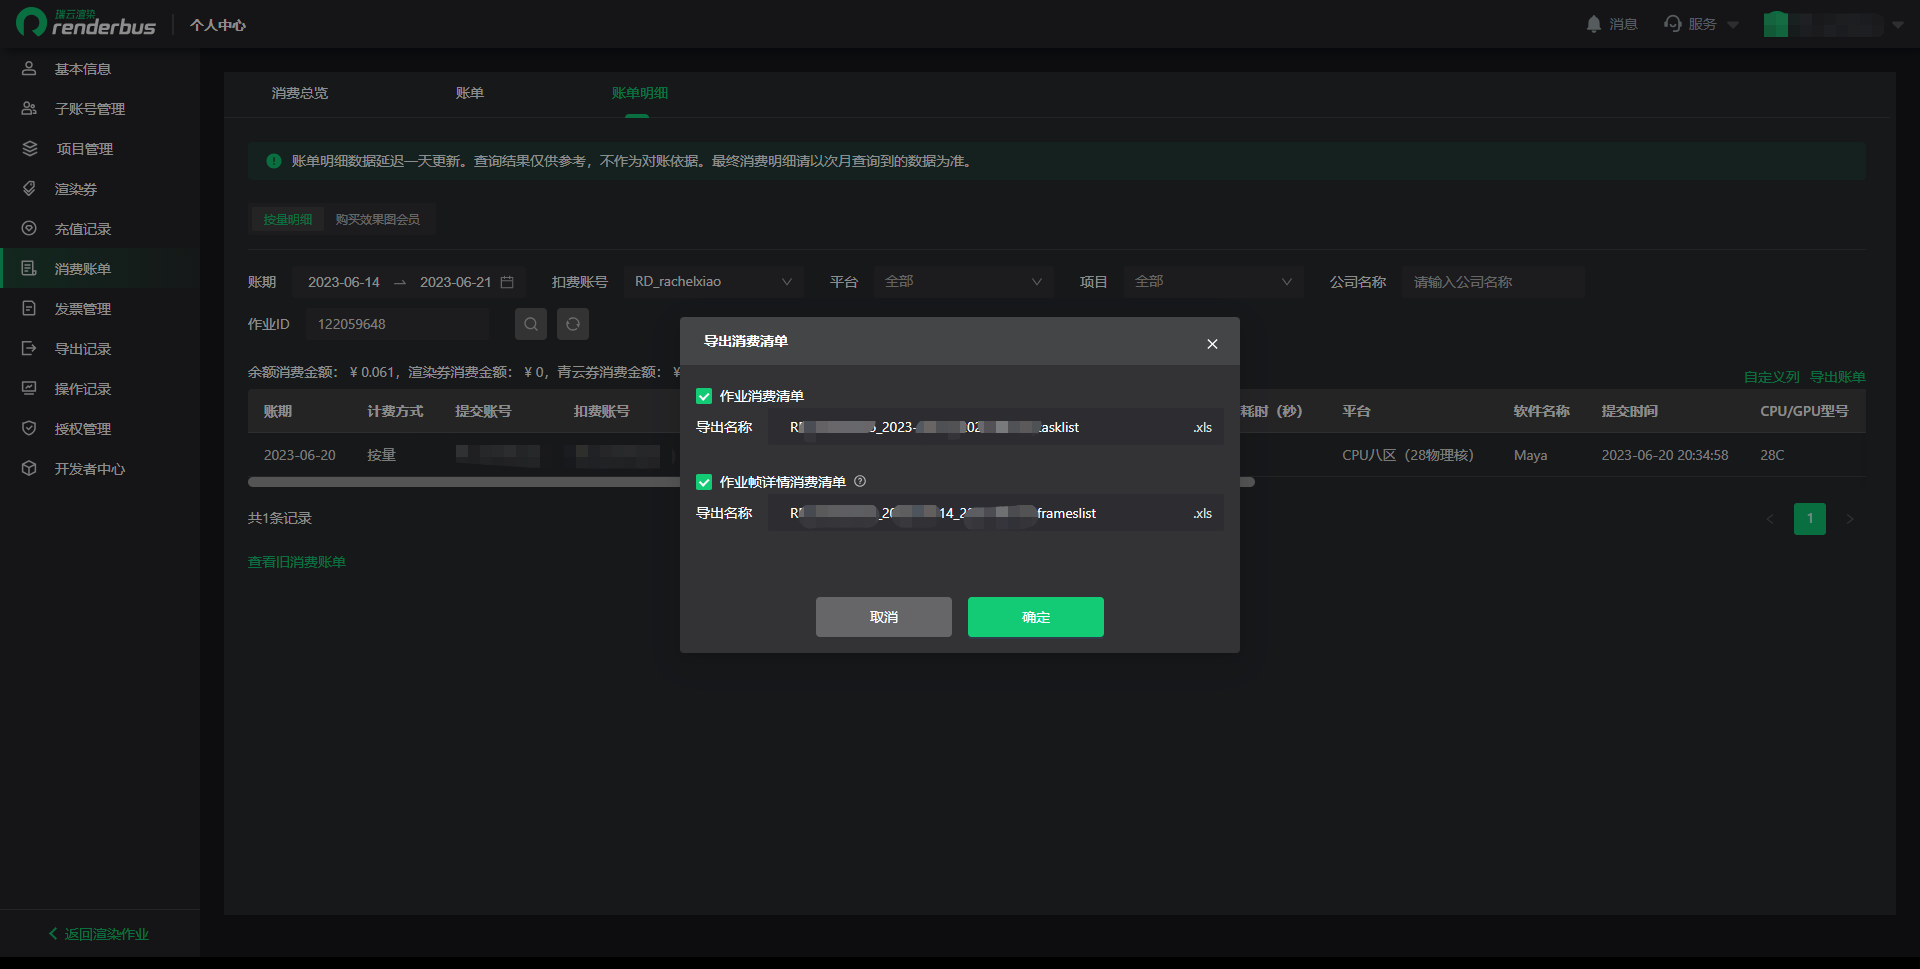
Task: Click help icon beside 作业帧详情消费清单
Action: pos(860,482)
